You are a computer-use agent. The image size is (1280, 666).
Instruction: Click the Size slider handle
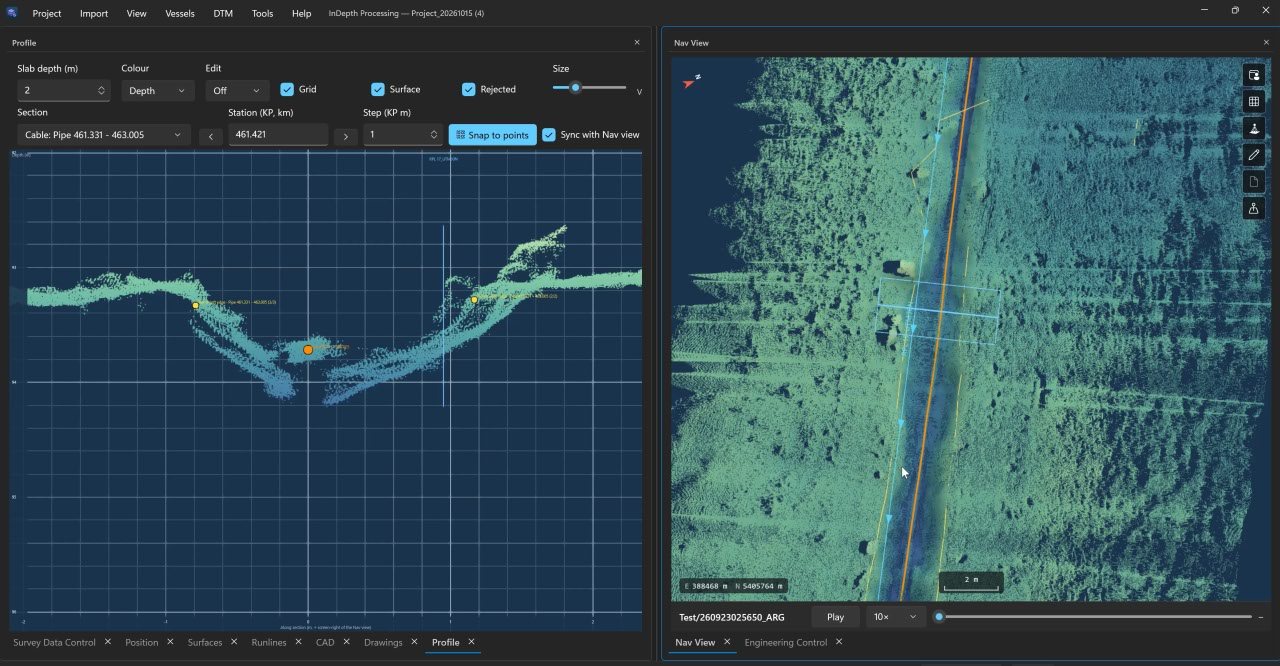(x=576, y=87)
